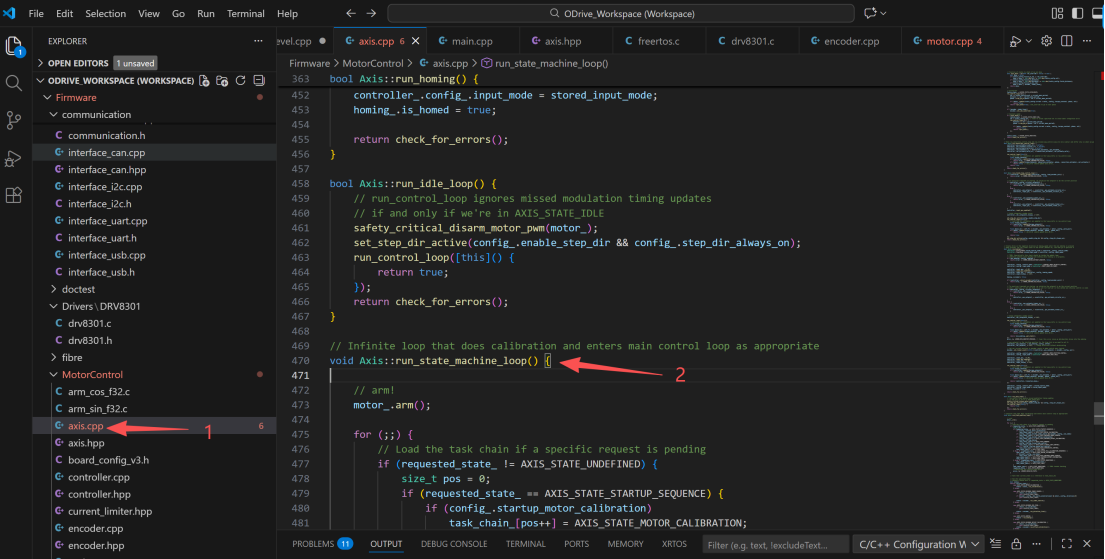The image size is (1105, 559).
Task: Open board_config_v3.h in the file tree
Action: pyautogui.click(x=108, y=460)
